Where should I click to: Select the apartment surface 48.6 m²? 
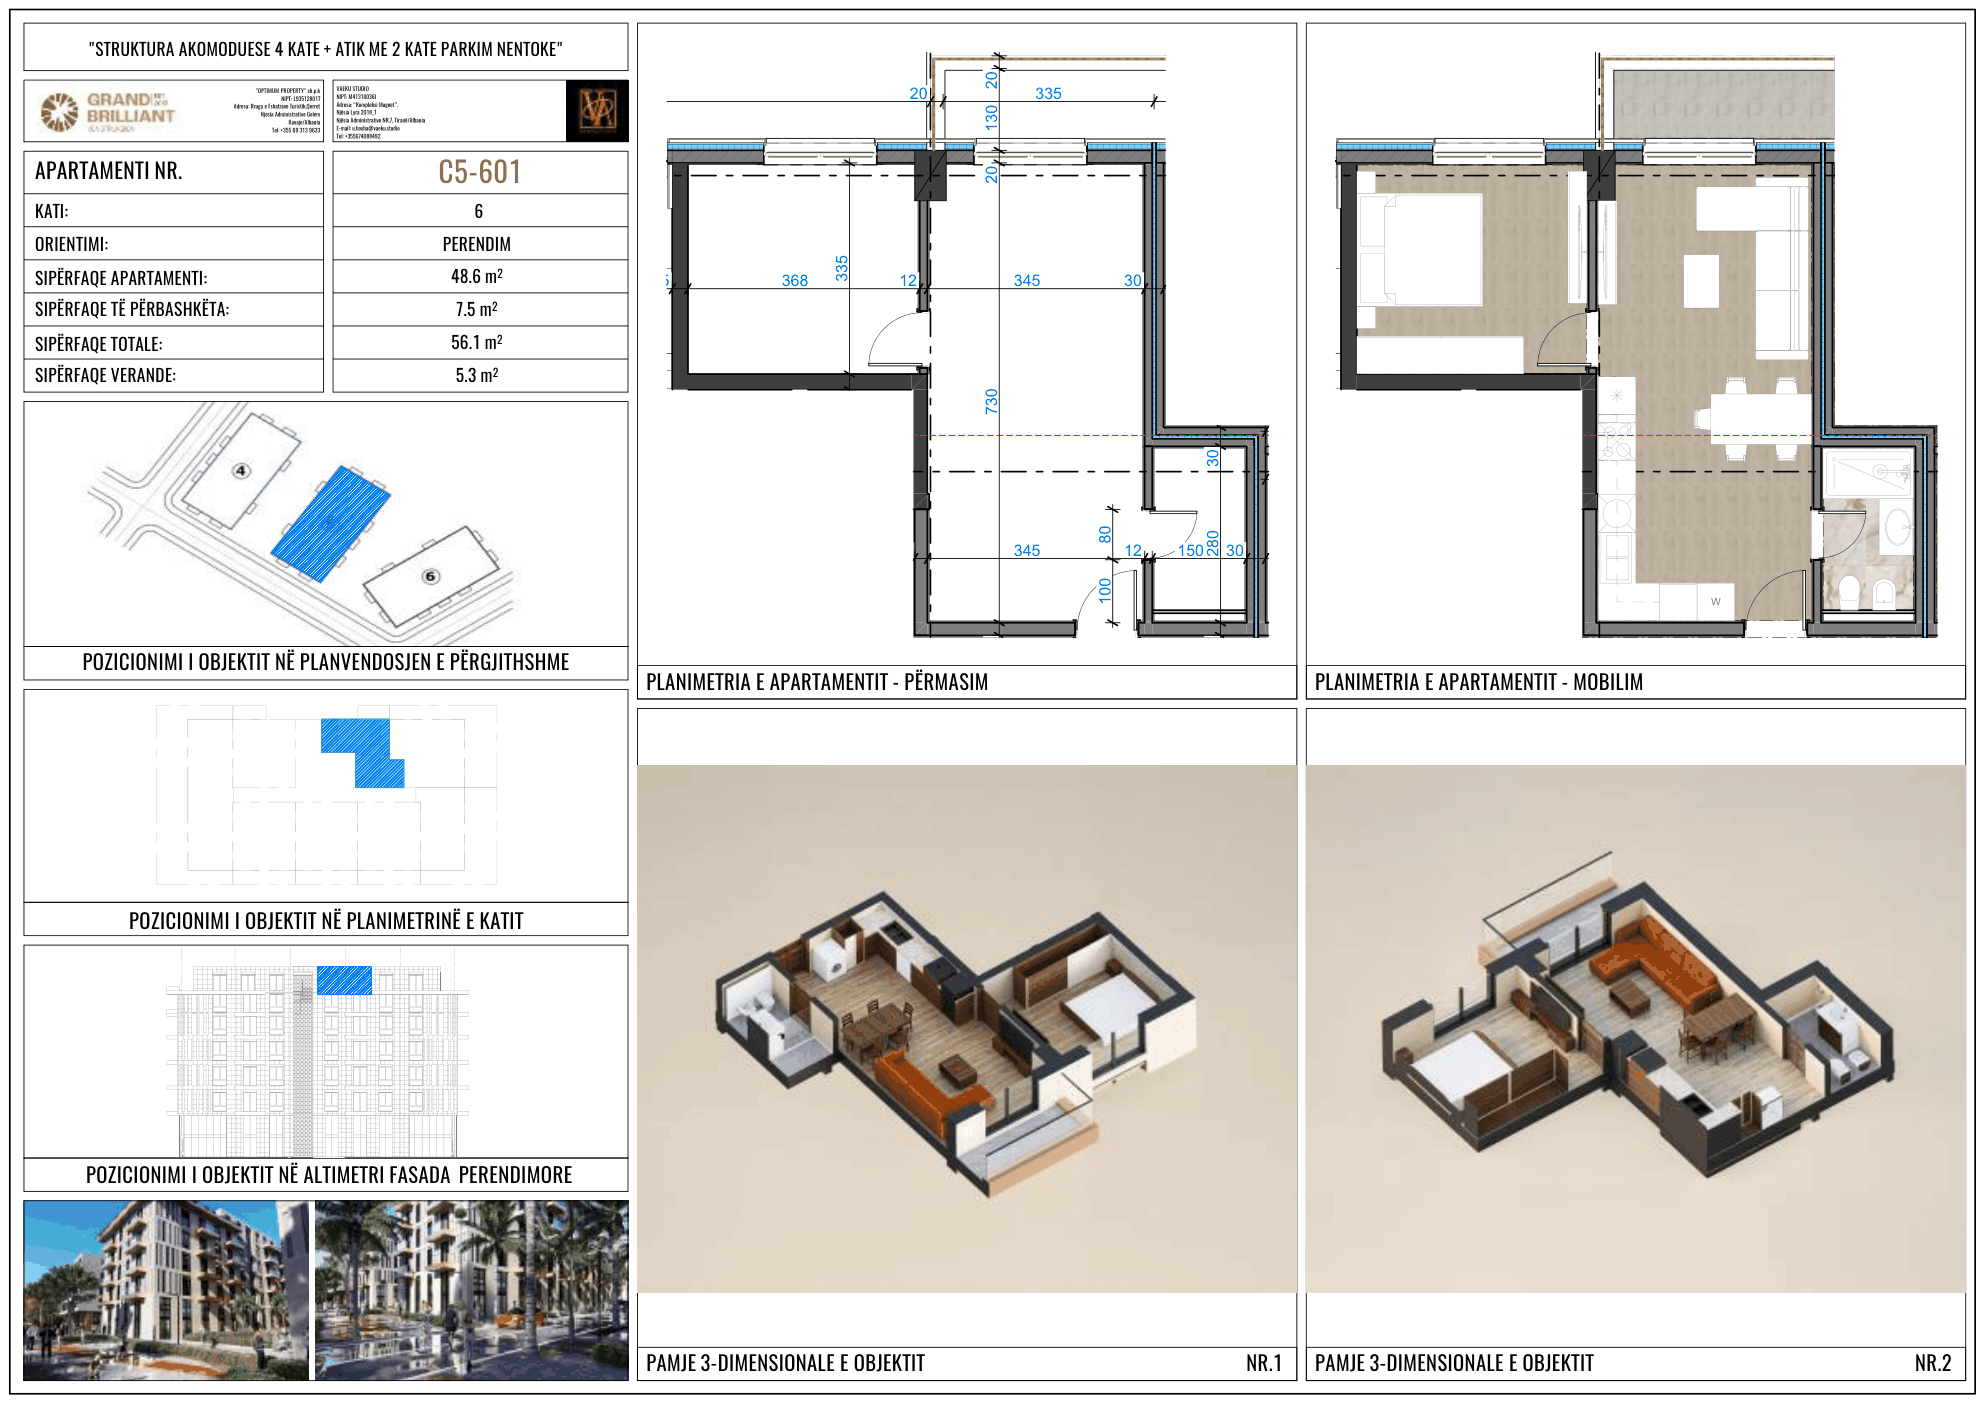477,276
